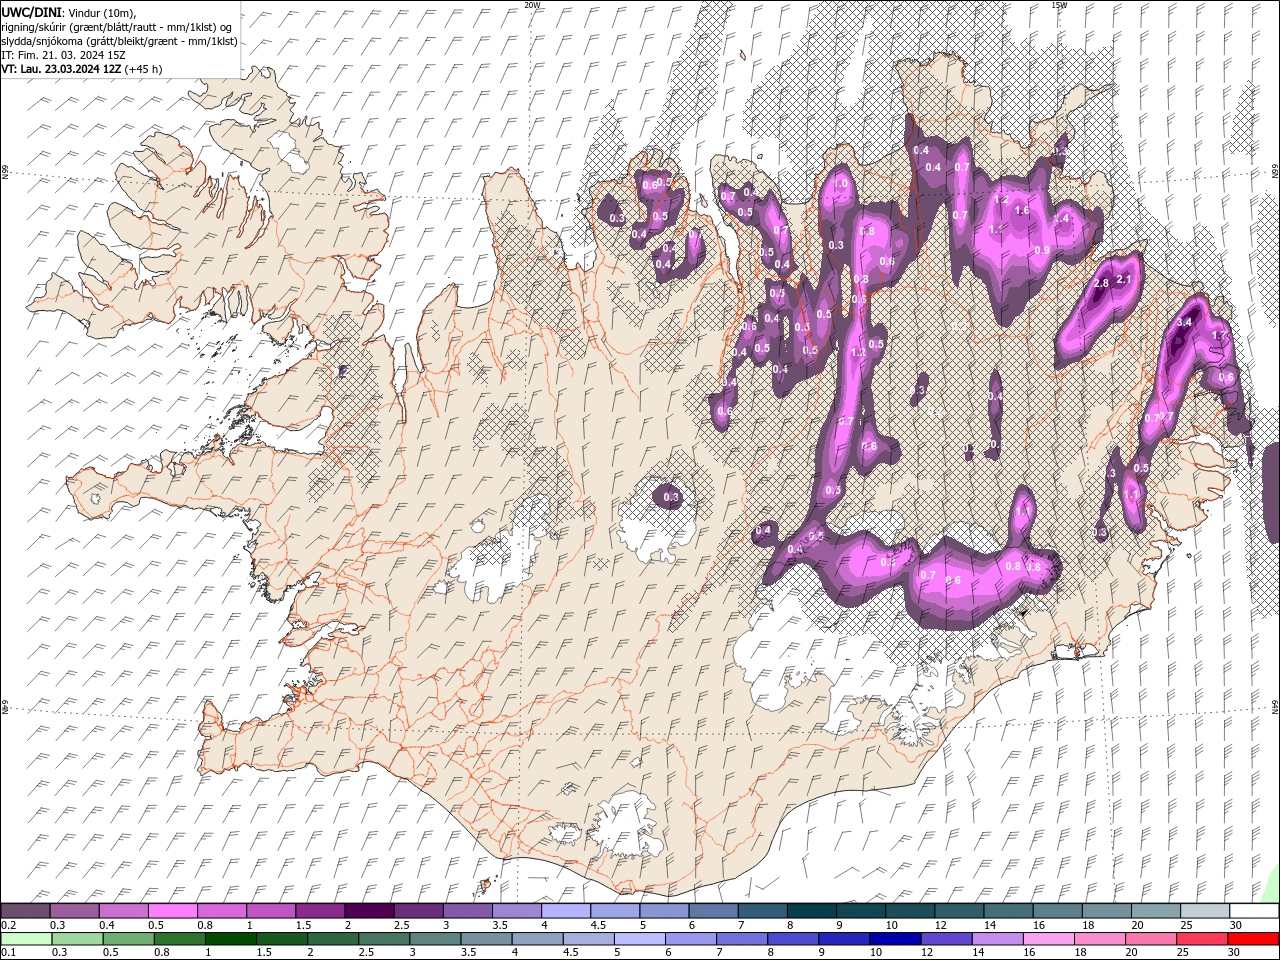Click dark teal upper swatch between 8 and 9
This screenshot has height=960, width=1280.
810,911
